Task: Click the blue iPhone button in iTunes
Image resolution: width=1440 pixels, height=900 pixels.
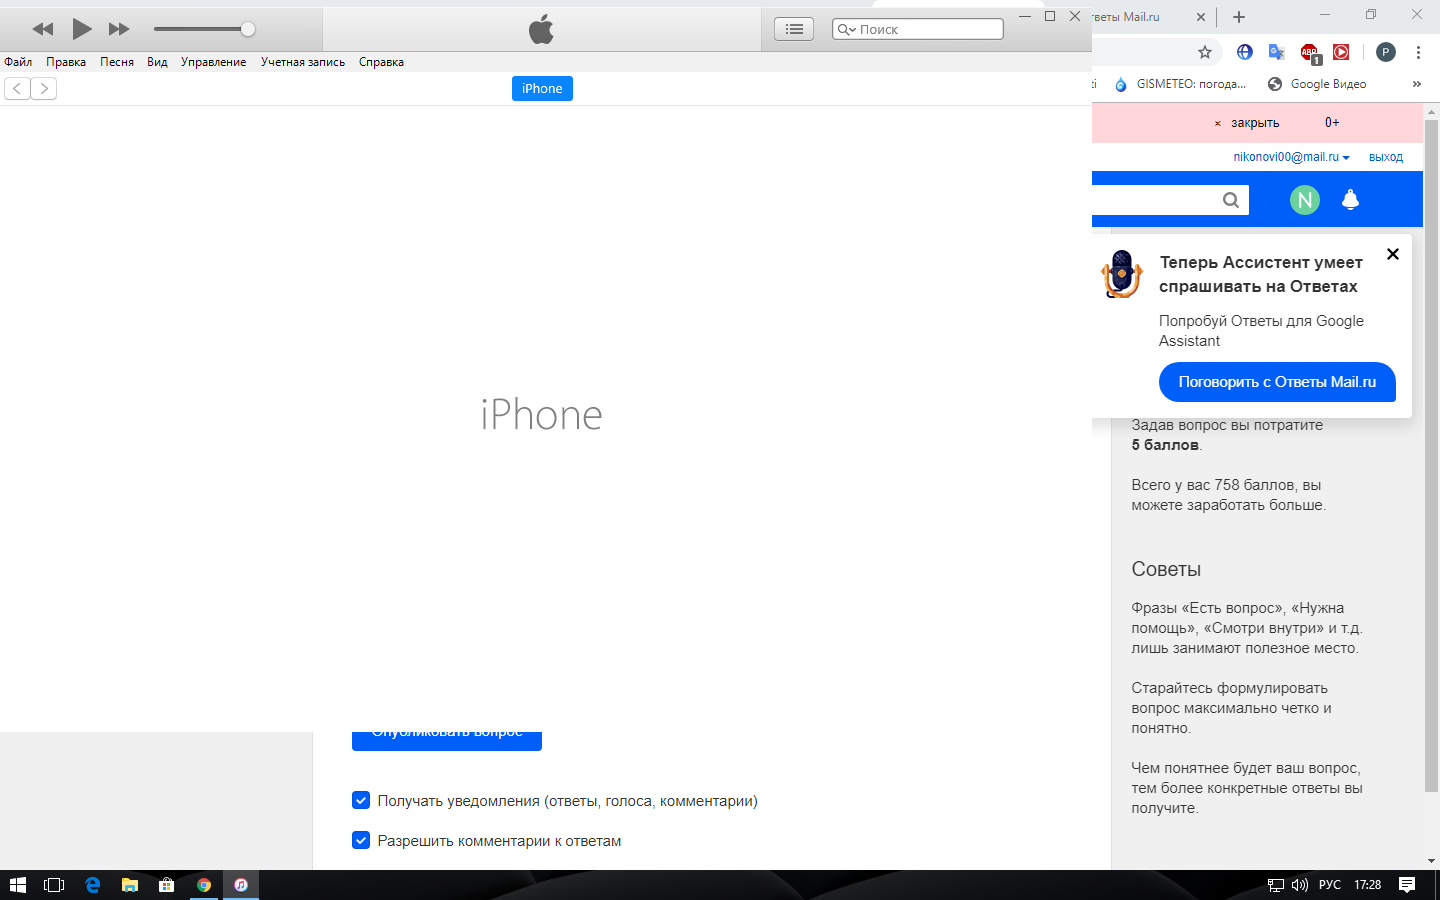Action: pos(542,88)
